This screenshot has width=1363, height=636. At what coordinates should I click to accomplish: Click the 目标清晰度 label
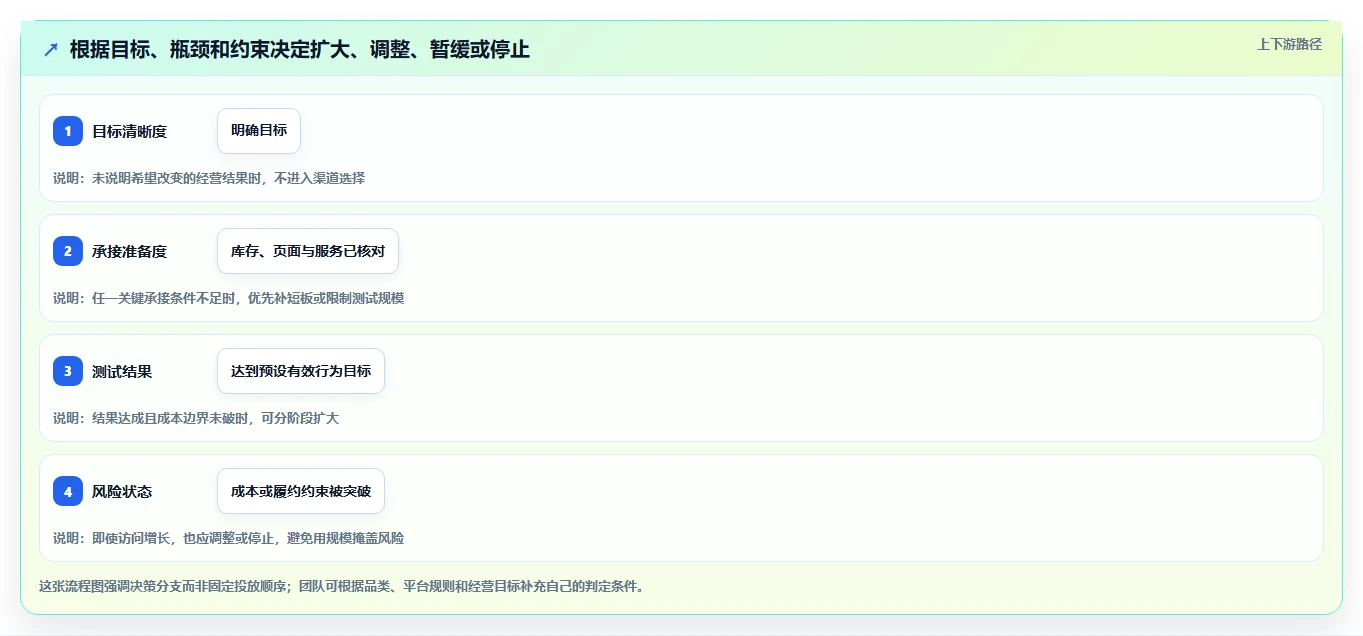(130, 131)
